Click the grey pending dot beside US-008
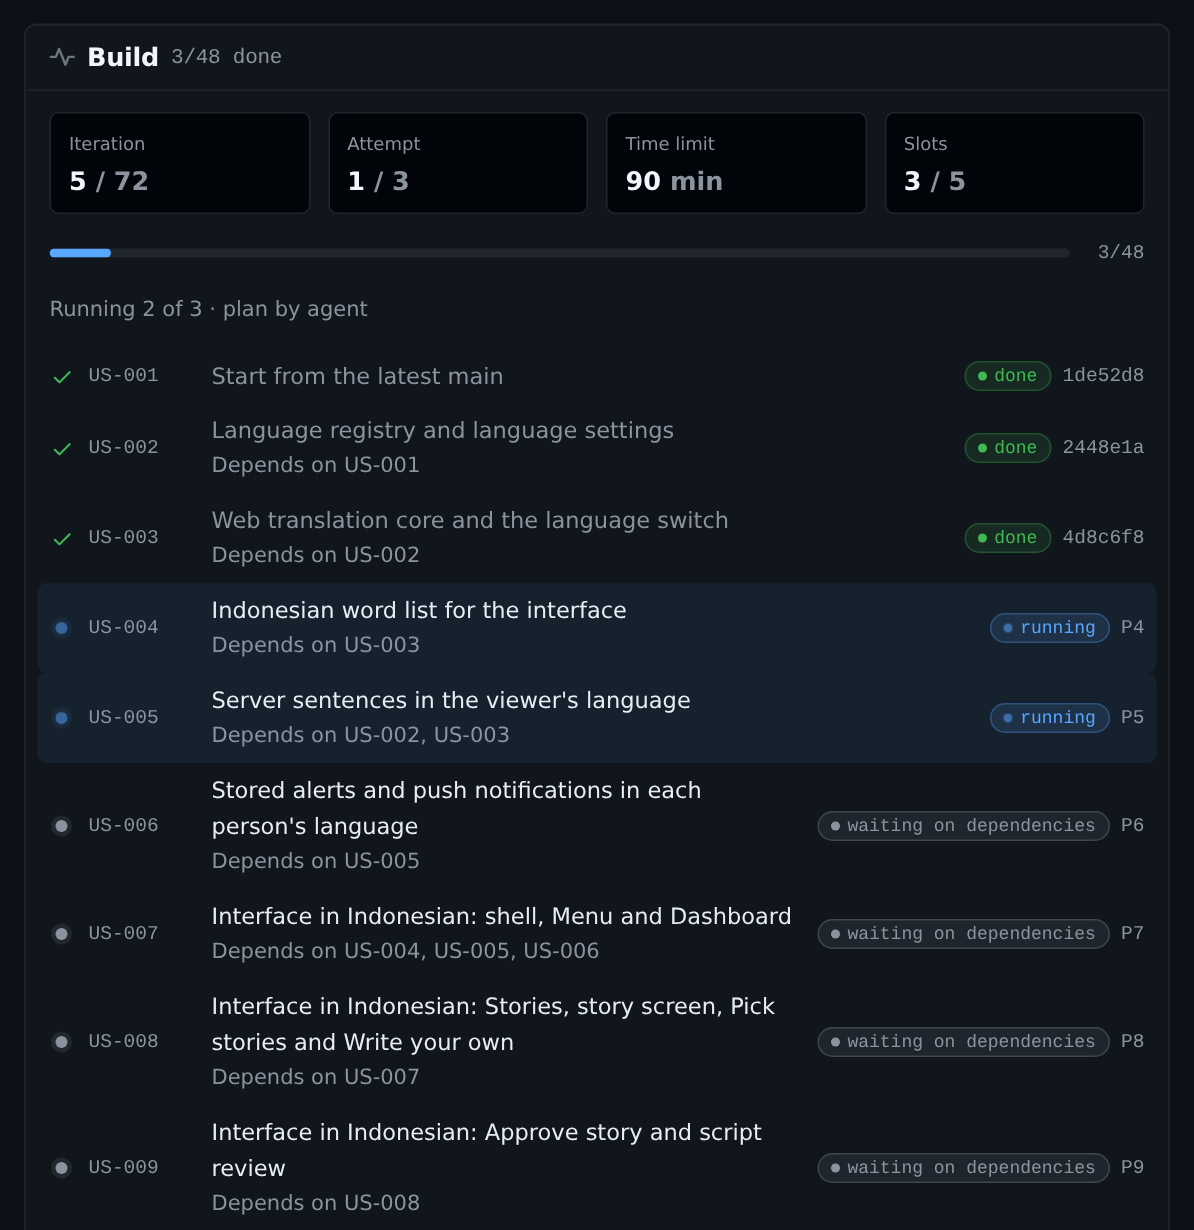Image resolution: width=1194 pixels, height=1230 pixels. [62, 1042]
